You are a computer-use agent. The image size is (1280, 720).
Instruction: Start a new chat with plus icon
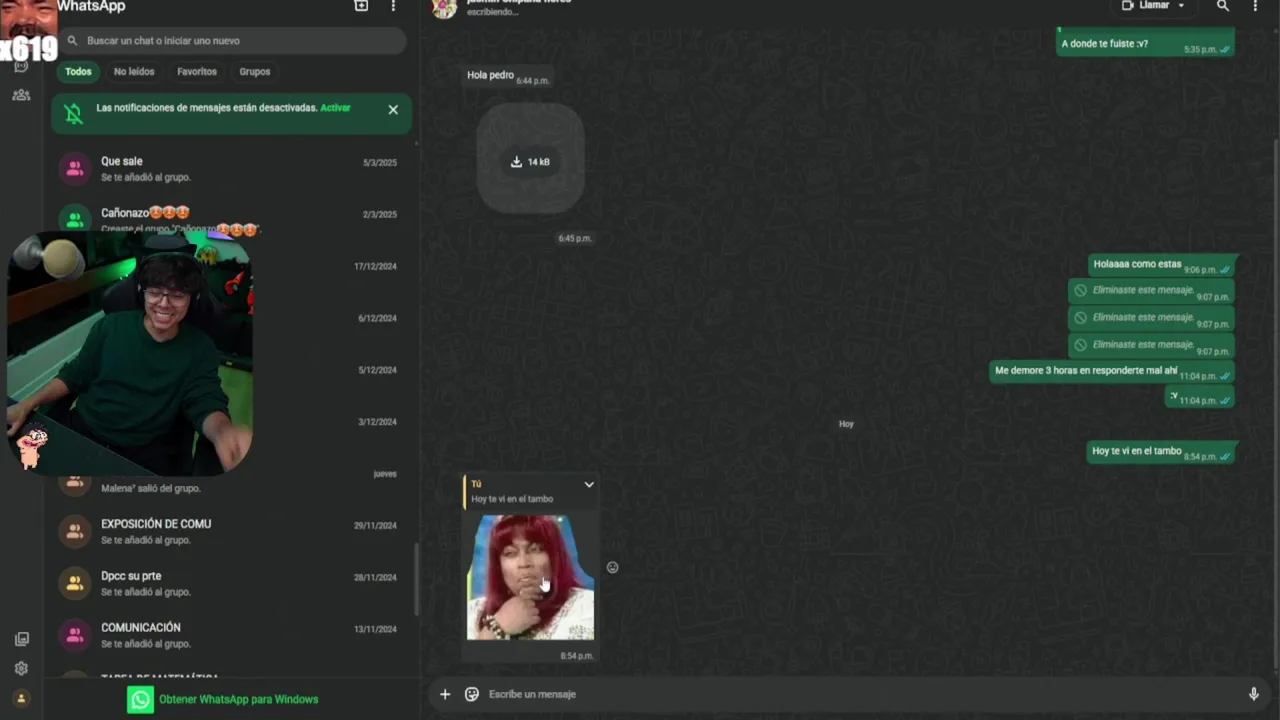(361, 6)
